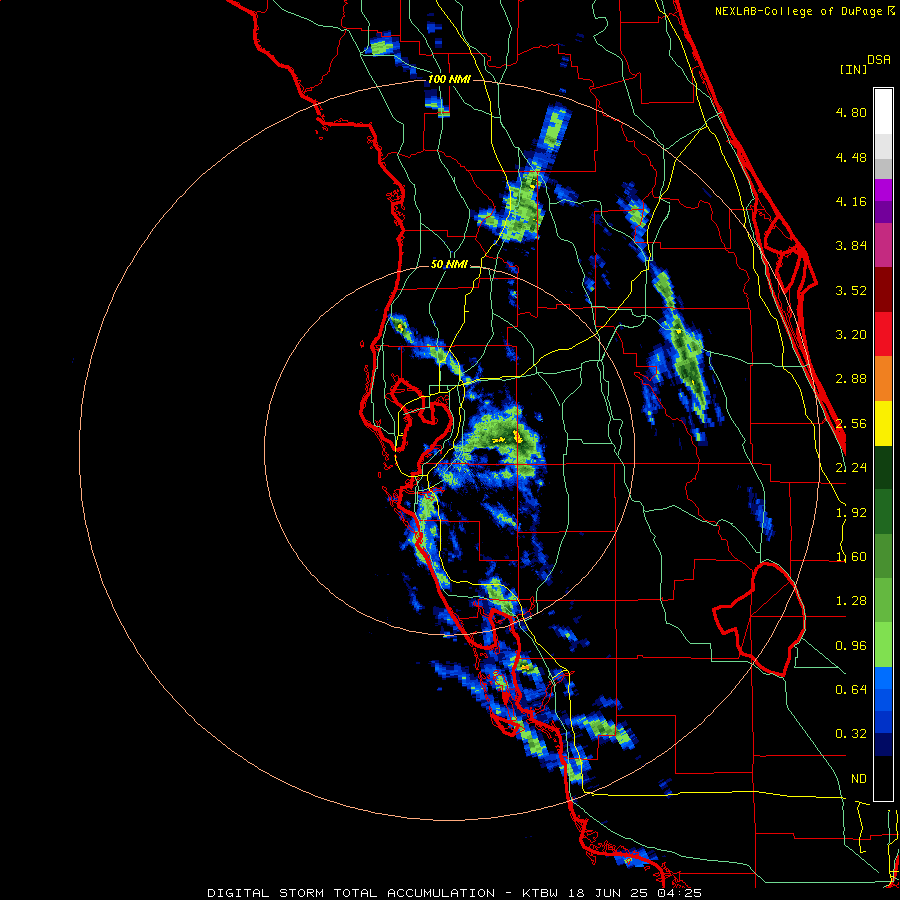Click the 2.88 legend value
This screenshot has height=900, width=900.
coord(851,379)
